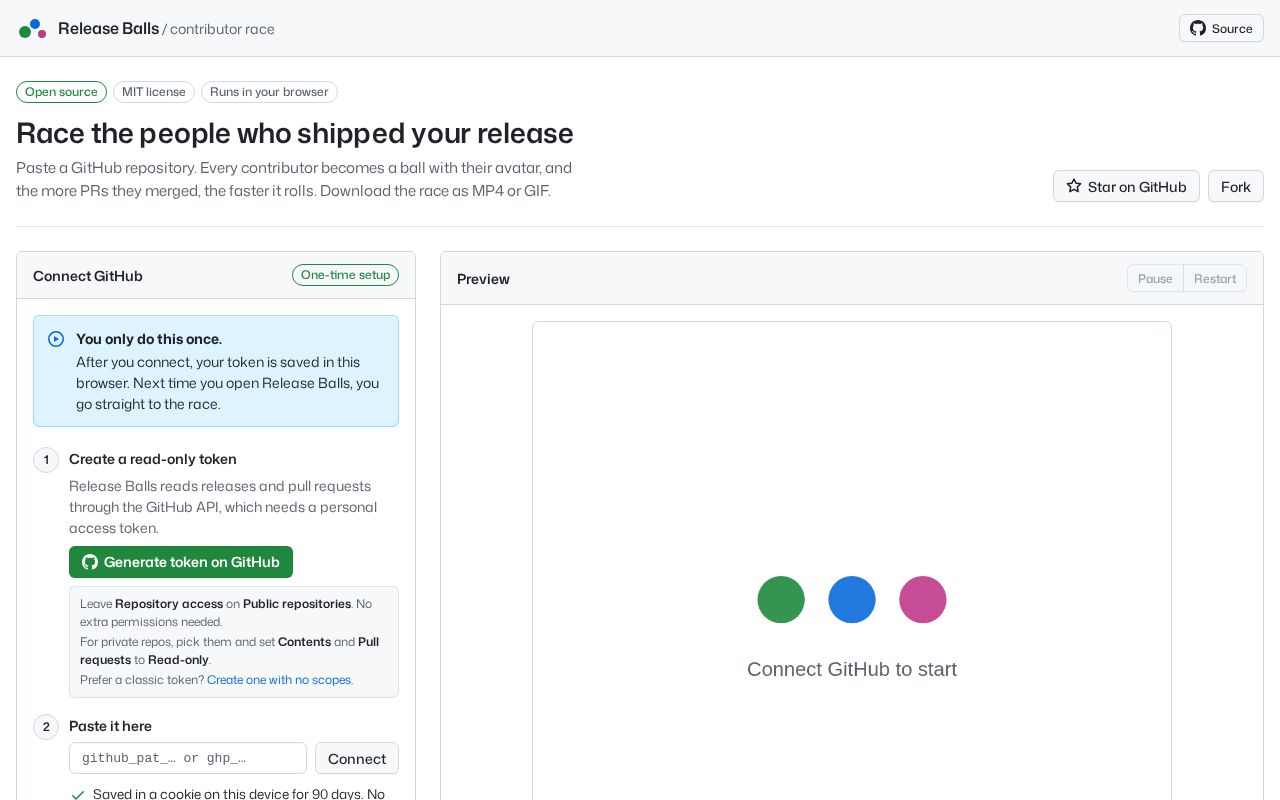
Task: Click the Fork button
Action: [x=1236, y=186]
